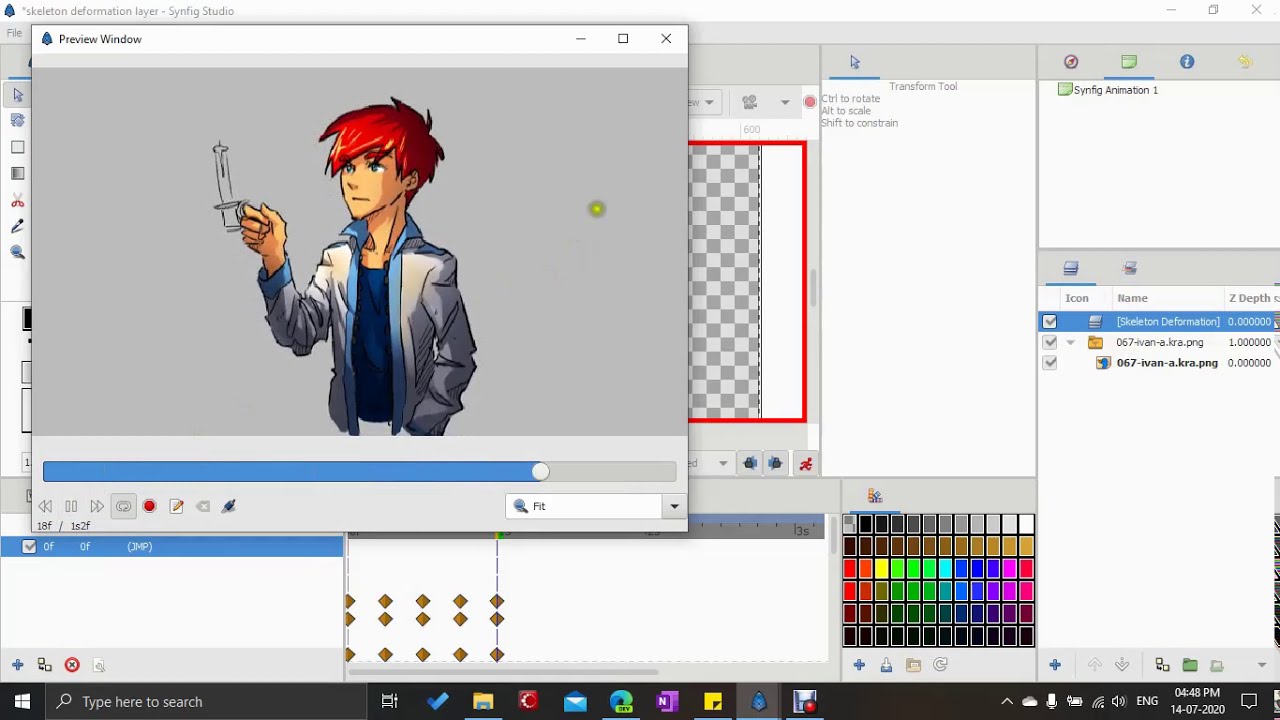Jump to previous frame in preview
This screenshot has height=720, width=1280.
pyautogui.click(x=45, y=506)
